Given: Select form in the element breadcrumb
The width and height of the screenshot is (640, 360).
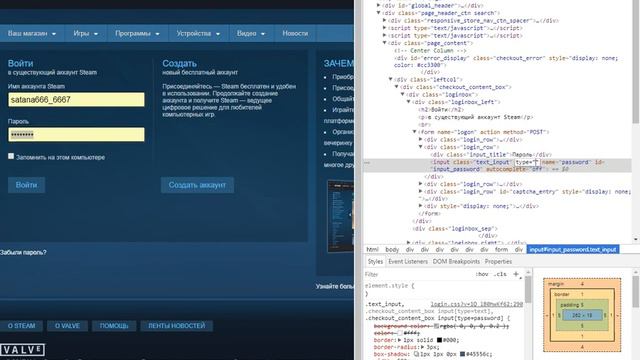Looking at the screenshot, I should click(501, 249).
